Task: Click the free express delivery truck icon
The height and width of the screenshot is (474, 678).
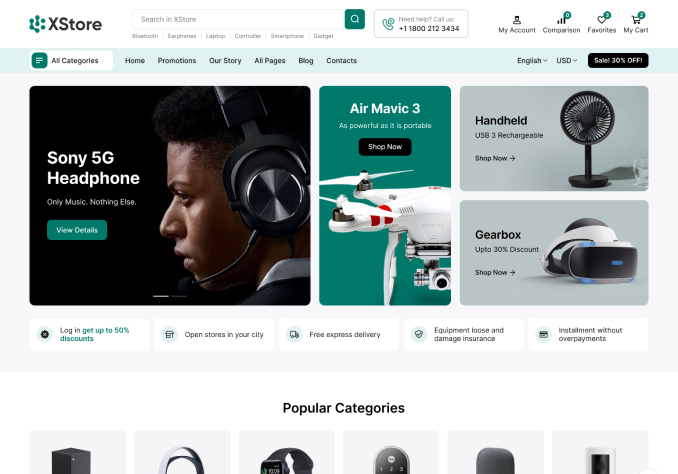Action: [294, 334]
